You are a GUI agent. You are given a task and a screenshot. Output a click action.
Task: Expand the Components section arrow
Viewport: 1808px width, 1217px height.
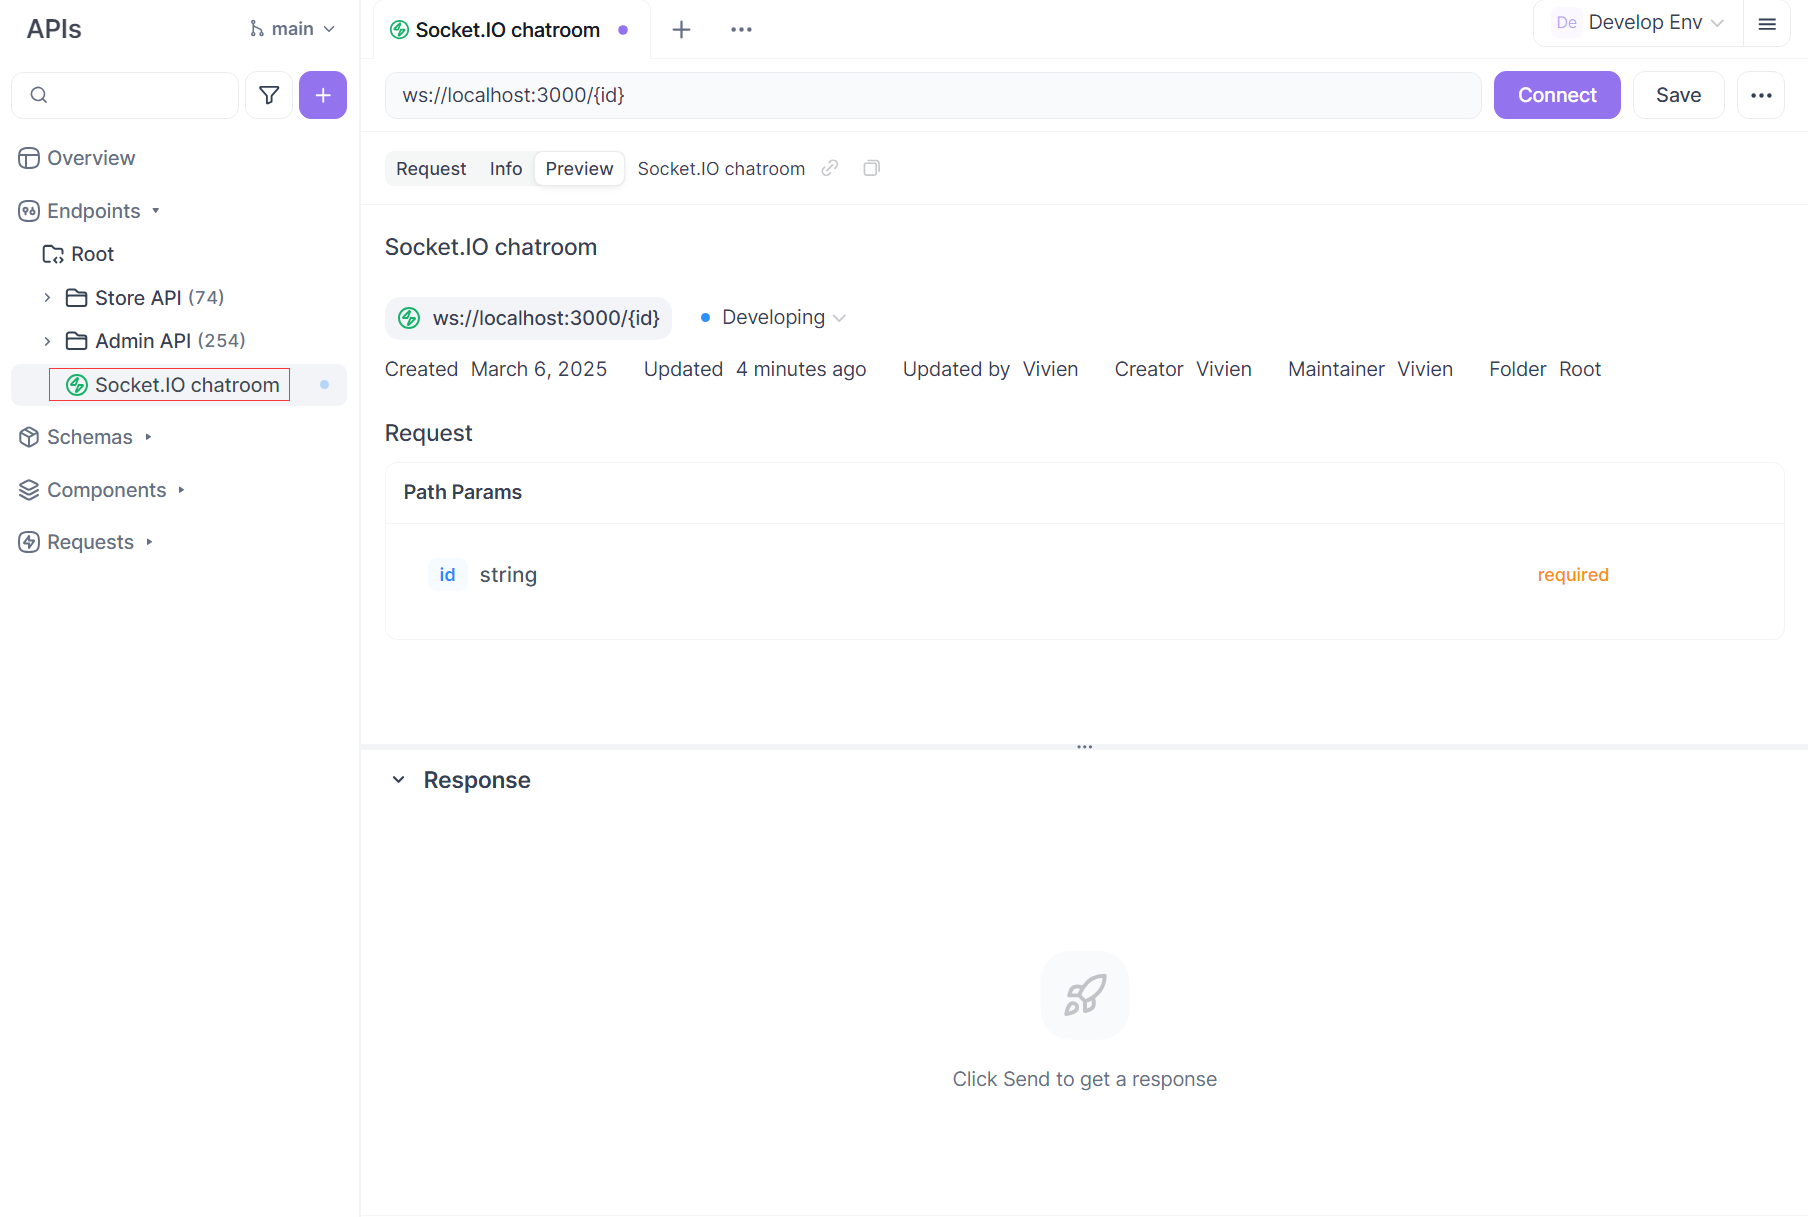[x=181, y=490]
